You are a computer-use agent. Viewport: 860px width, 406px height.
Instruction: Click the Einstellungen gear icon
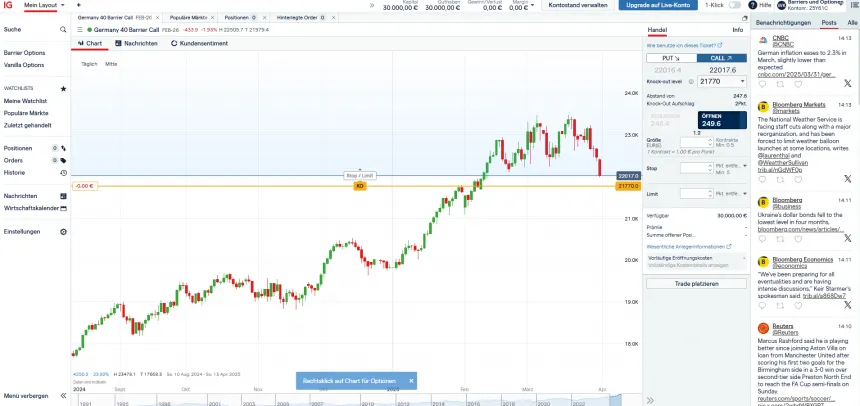tap(63, 231)
